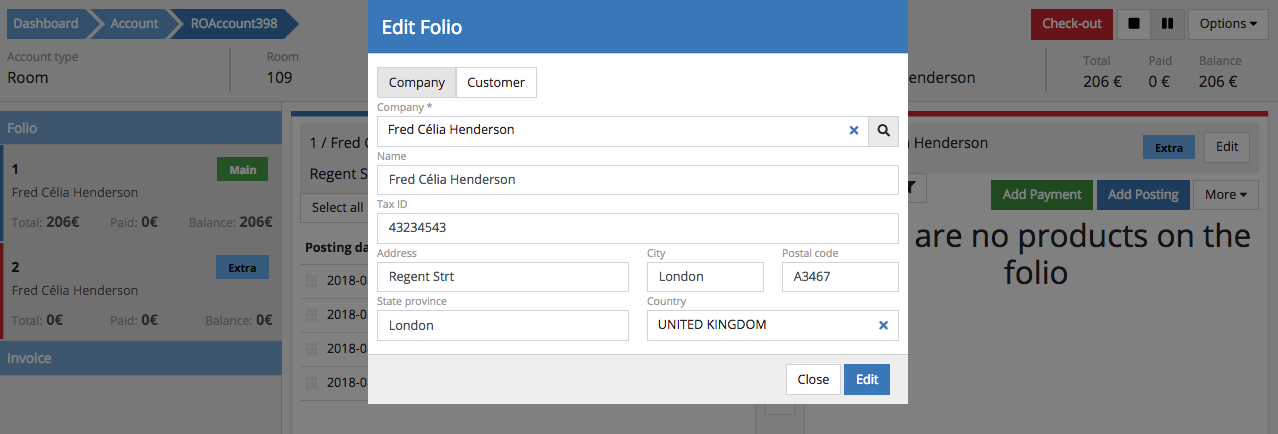Click the green Add Payment button

coord(1042,195)
